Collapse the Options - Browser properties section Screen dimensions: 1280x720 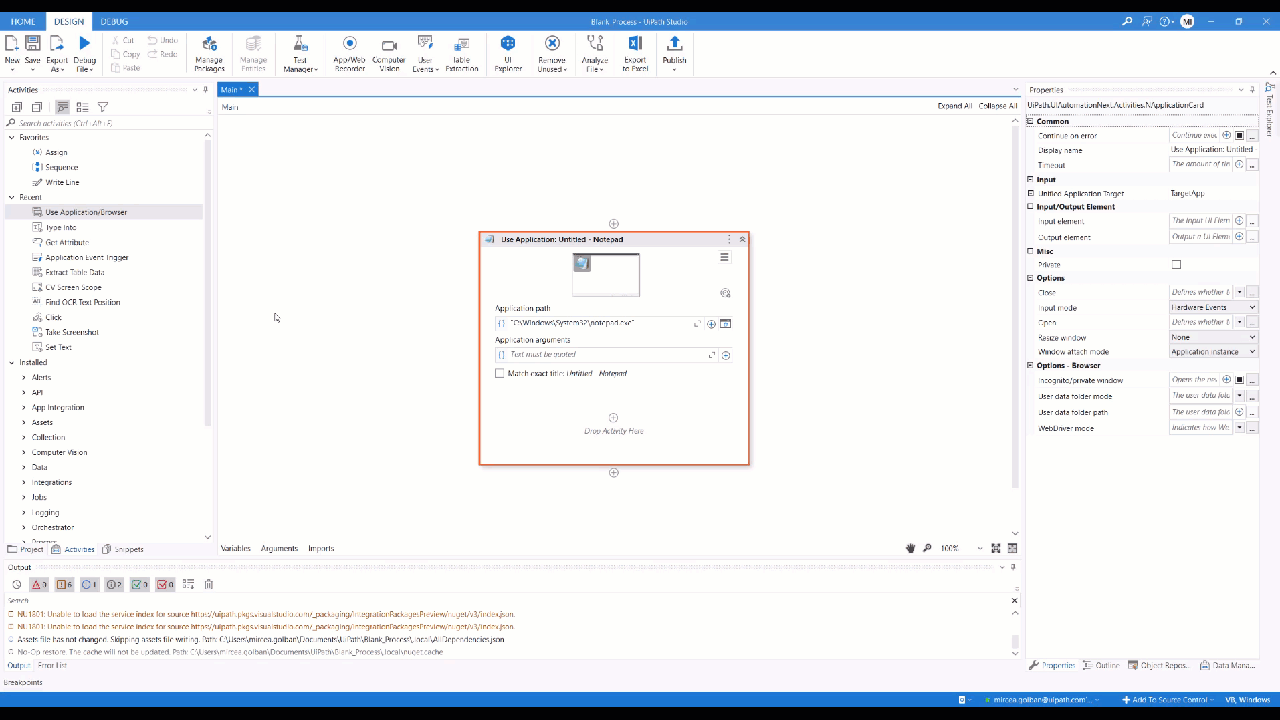[1029, 365]
